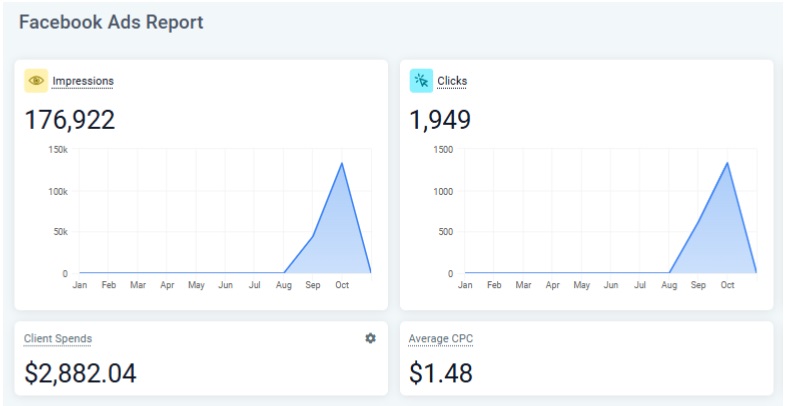Screen dimensions: 786x406
Task: Click the Aug label on Clicks chart
Action: [669, 285]
